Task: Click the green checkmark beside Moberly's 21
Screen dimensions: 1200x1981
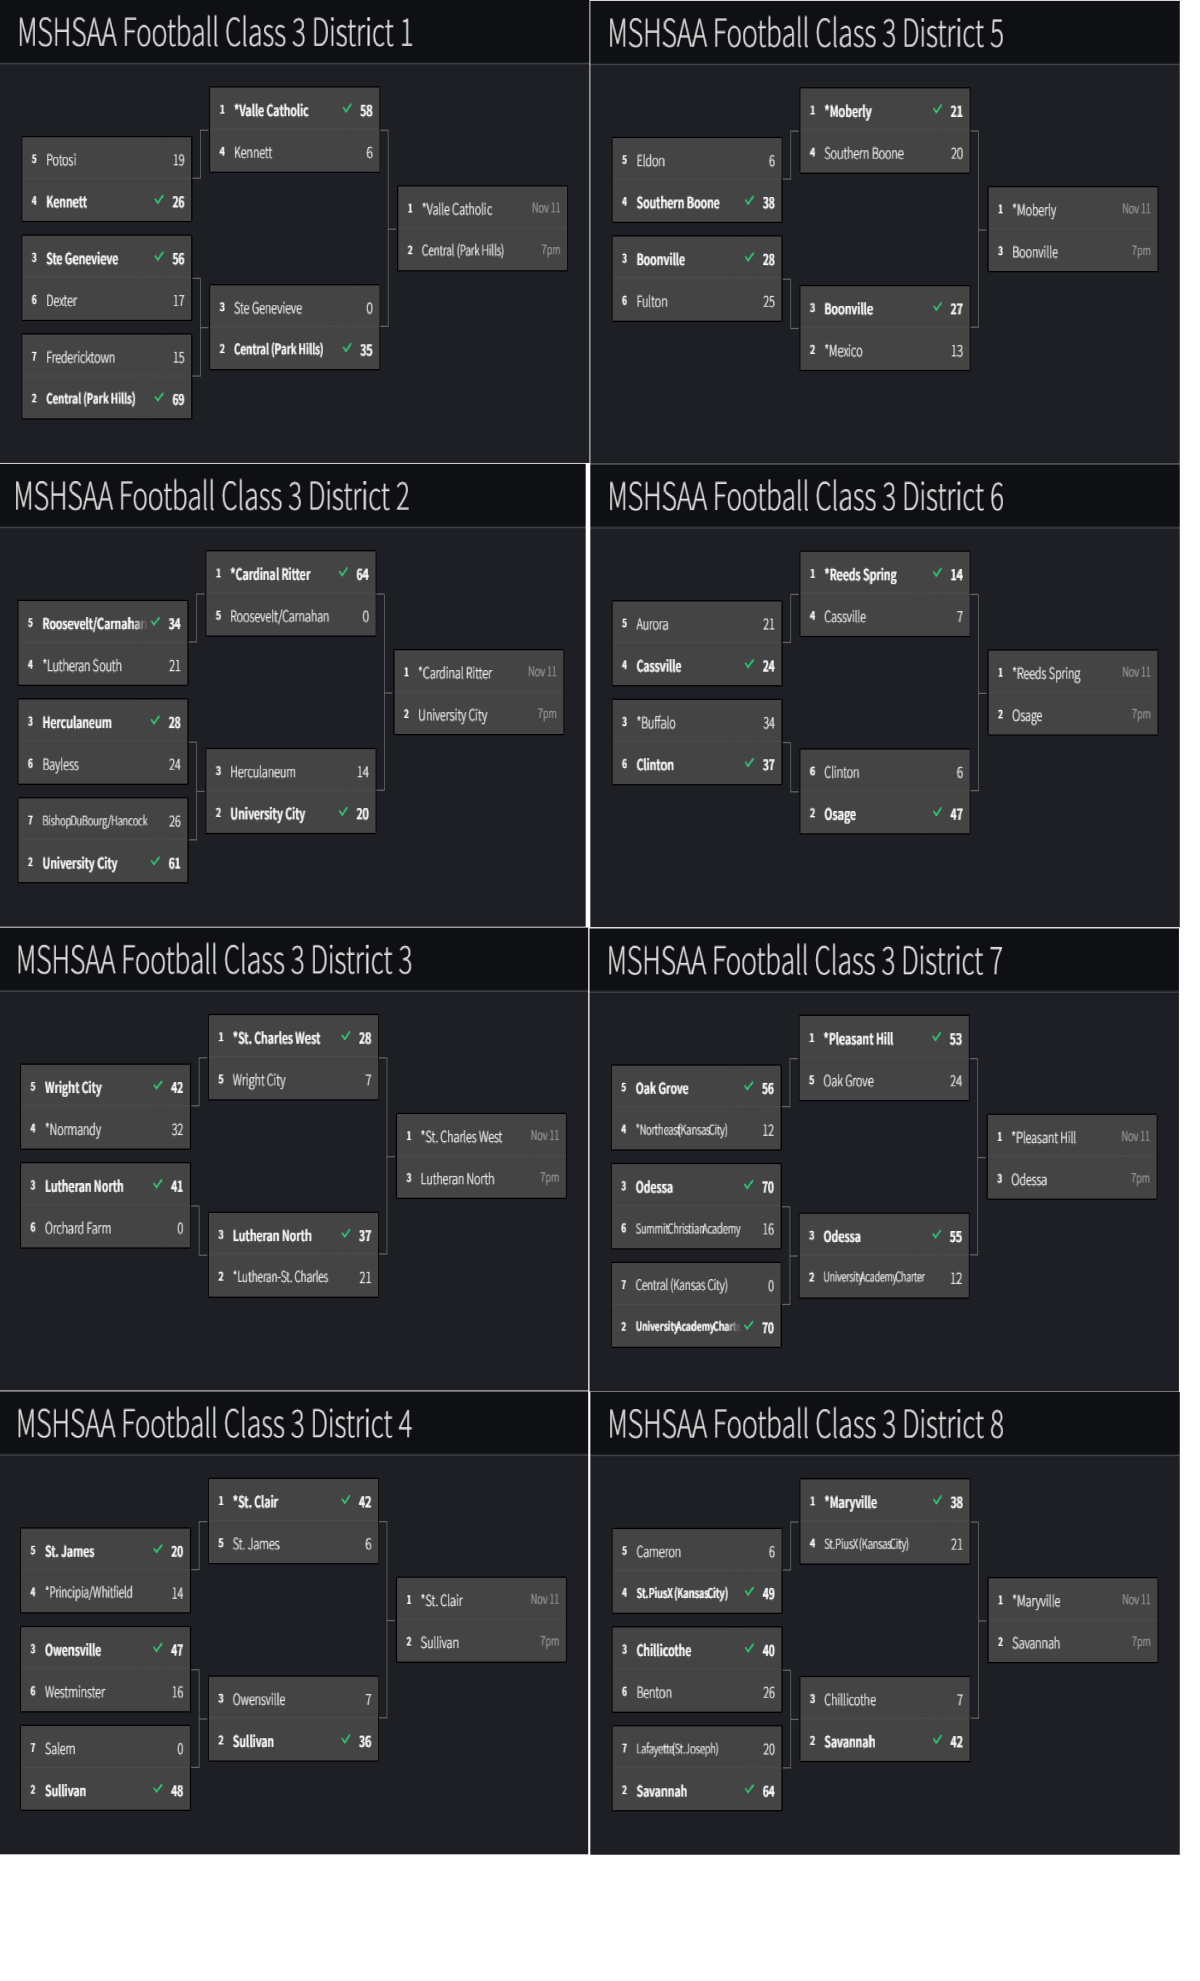Action: point(937,110)
